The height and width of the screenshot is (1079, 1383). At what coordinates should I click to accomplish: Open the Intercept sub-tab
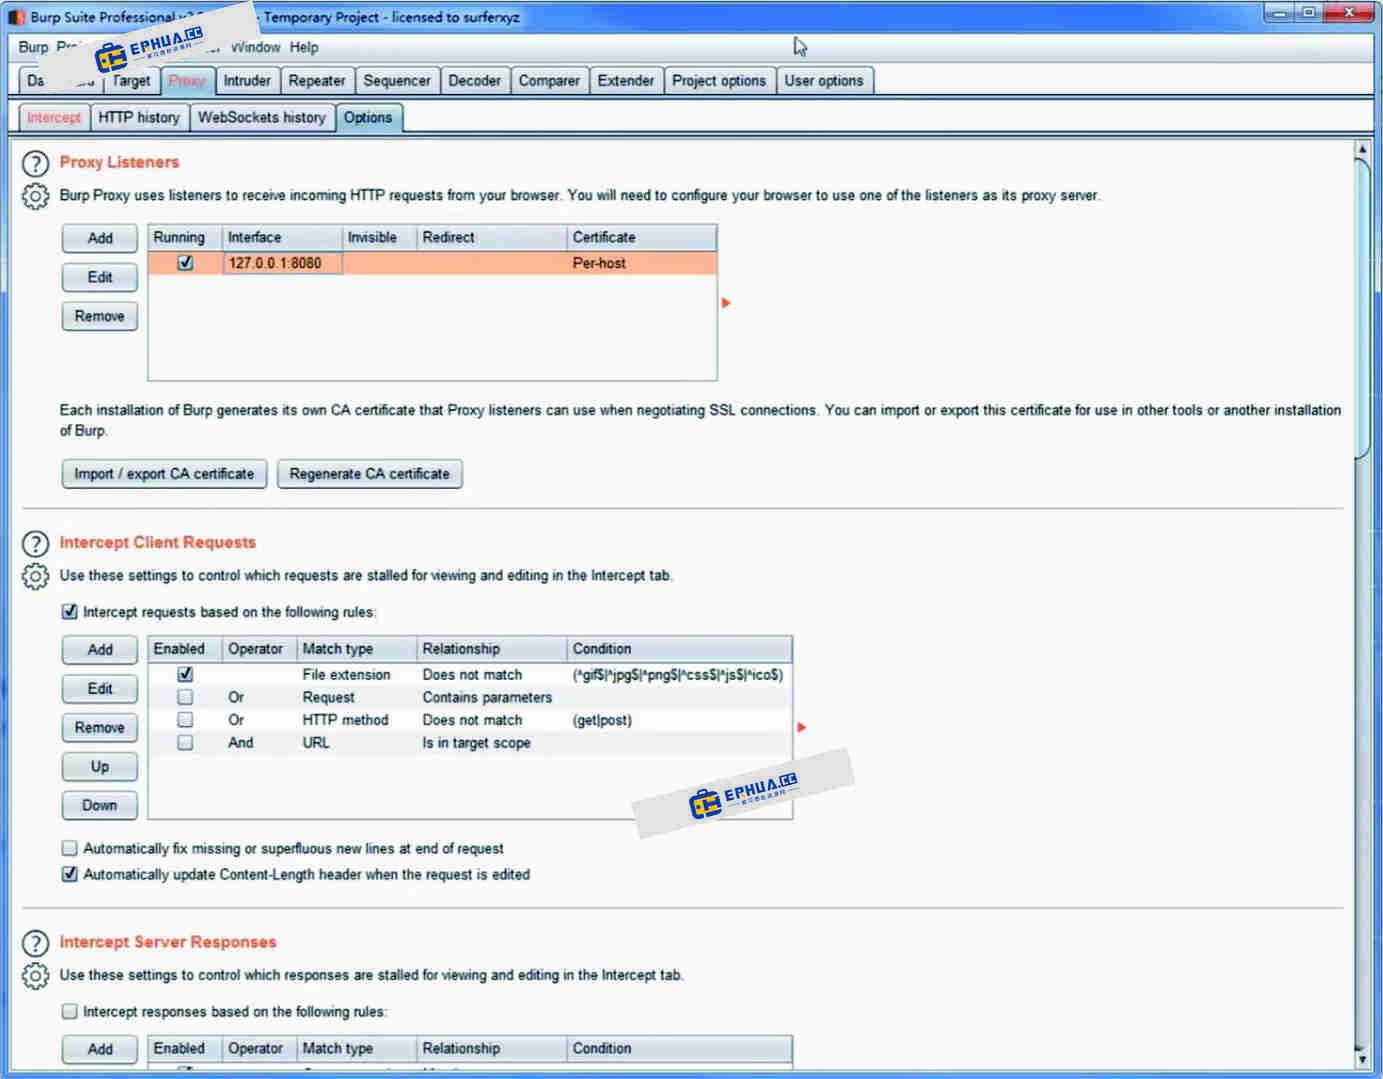54,118
